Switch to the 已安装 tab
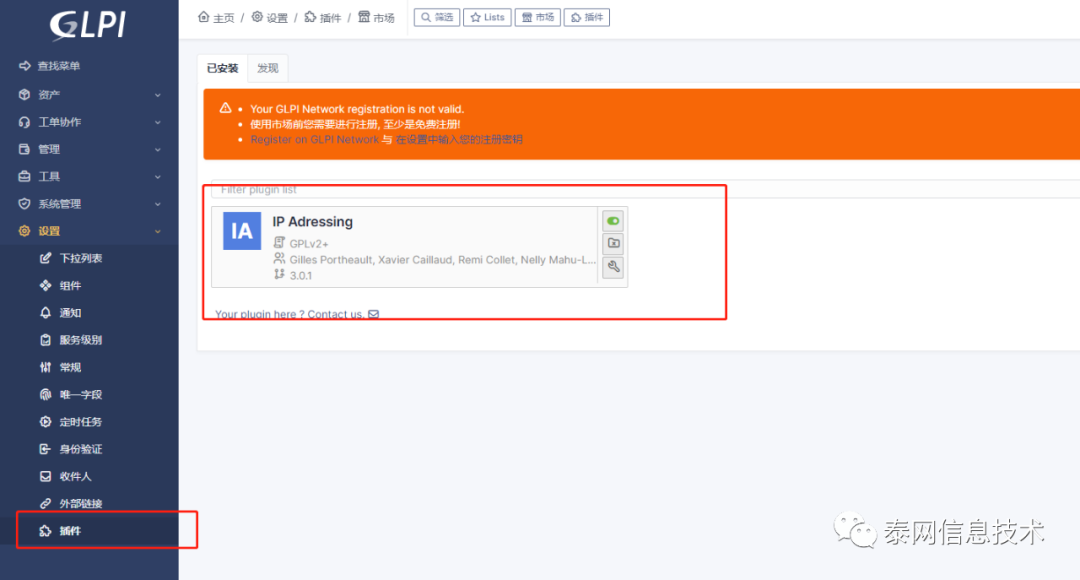Screen dimensions: 1080x580 point(222,68)
